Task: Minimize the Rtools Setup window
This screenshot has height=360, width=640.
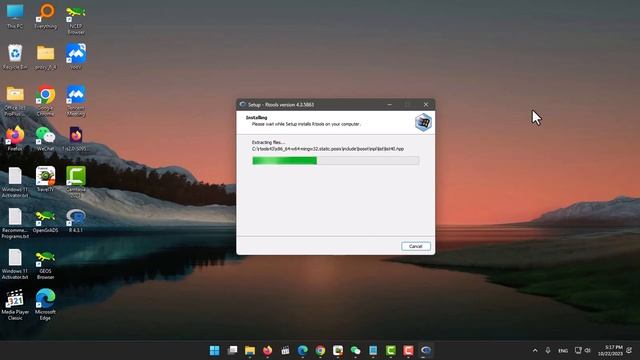Action: [x=389, y=104]
